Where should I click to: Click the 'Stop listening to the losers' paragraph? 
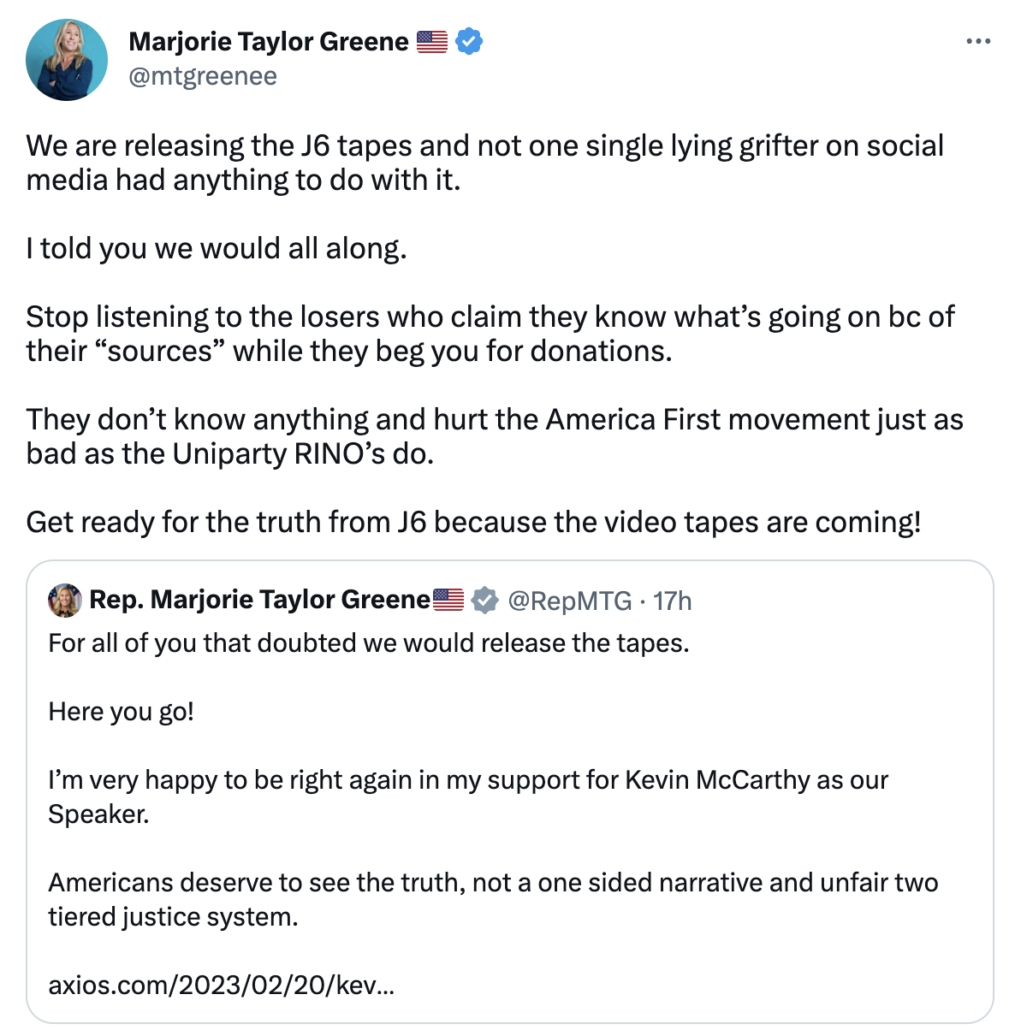point(489,335)
